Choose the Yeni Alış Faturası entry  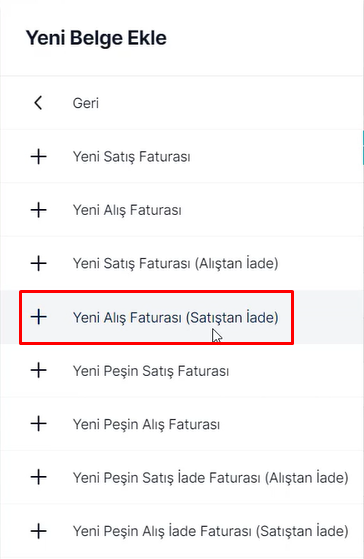[x=127, y=210]
